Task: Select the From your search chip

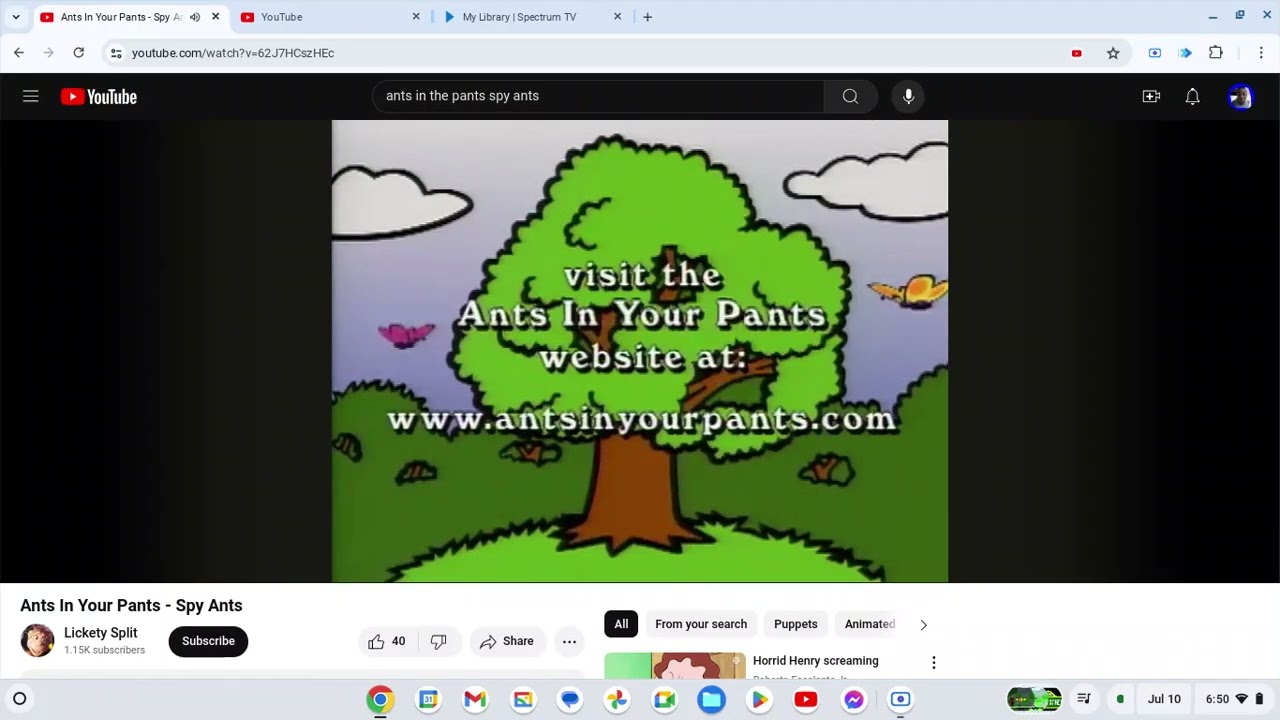Action: [701, 624]
